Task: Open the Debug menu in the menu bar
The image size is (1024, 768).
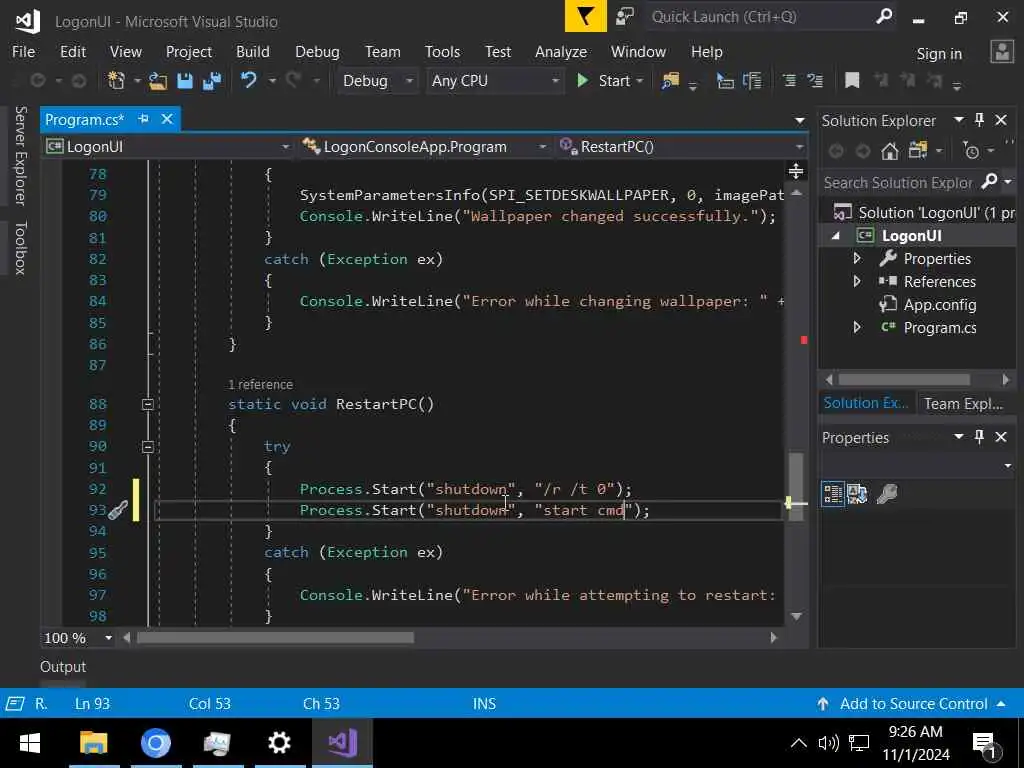Action: (x=317, y=52)
